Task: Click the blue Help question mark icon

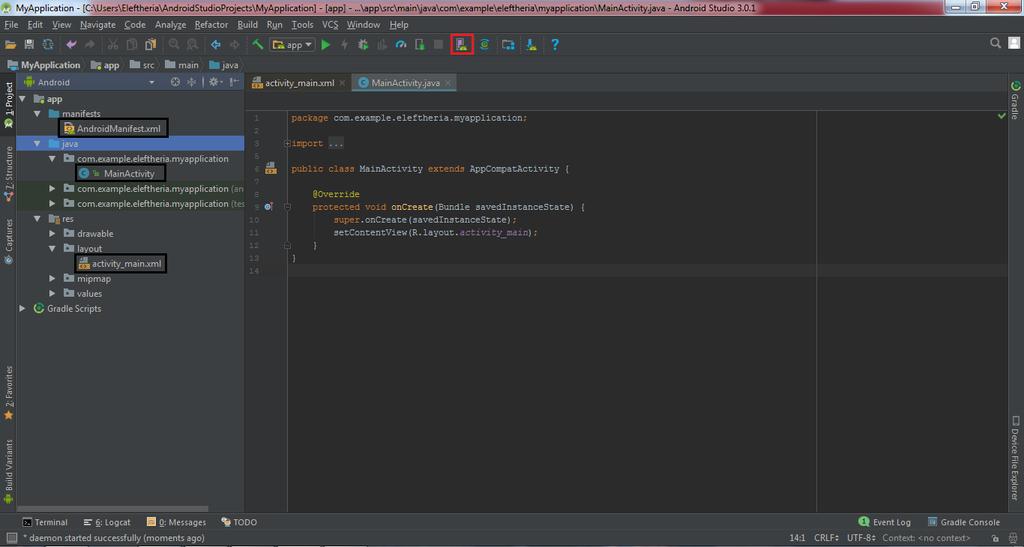Action: coord(554,44)
